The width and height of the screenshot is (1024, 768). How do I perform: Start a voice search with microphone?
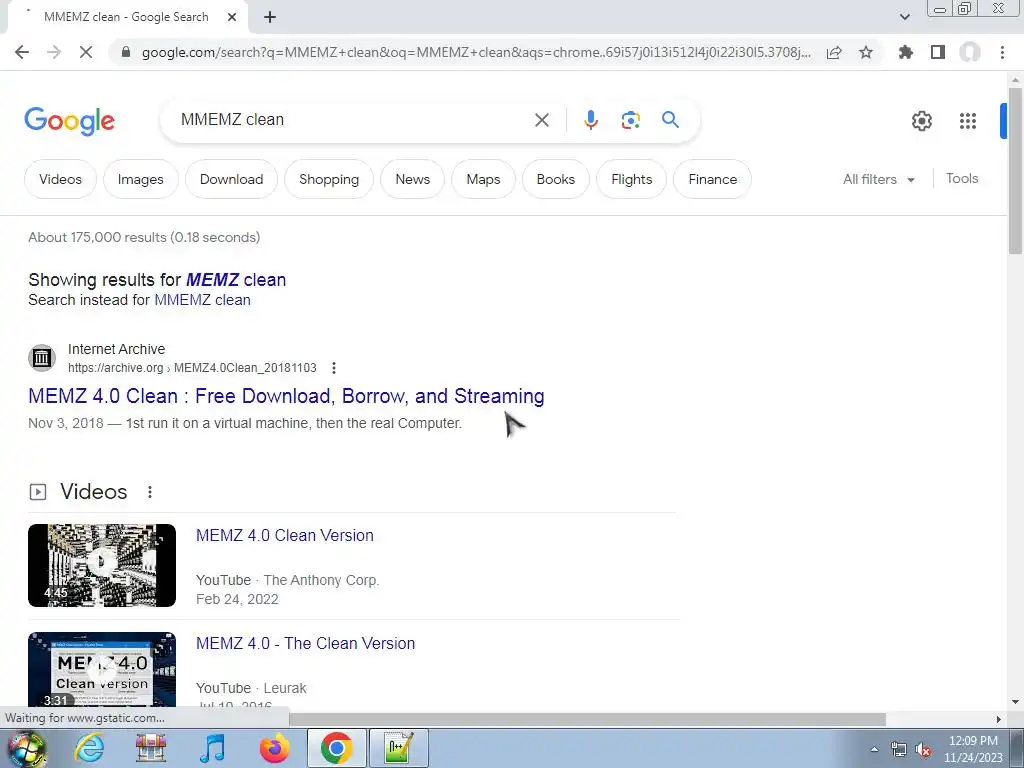[591, 120]
